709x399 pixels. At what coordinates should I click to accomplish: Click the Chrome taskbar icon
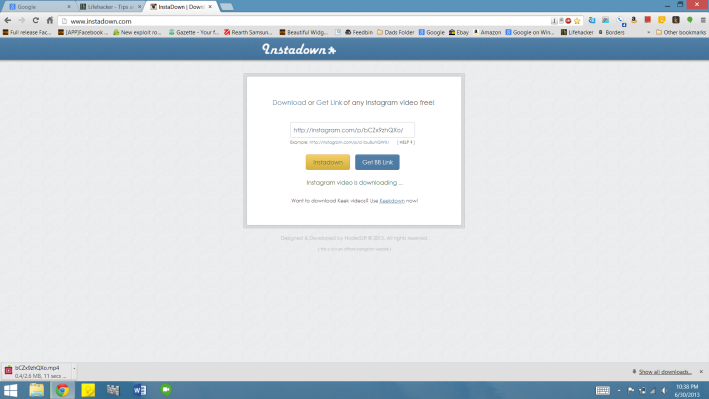[62, 390]
